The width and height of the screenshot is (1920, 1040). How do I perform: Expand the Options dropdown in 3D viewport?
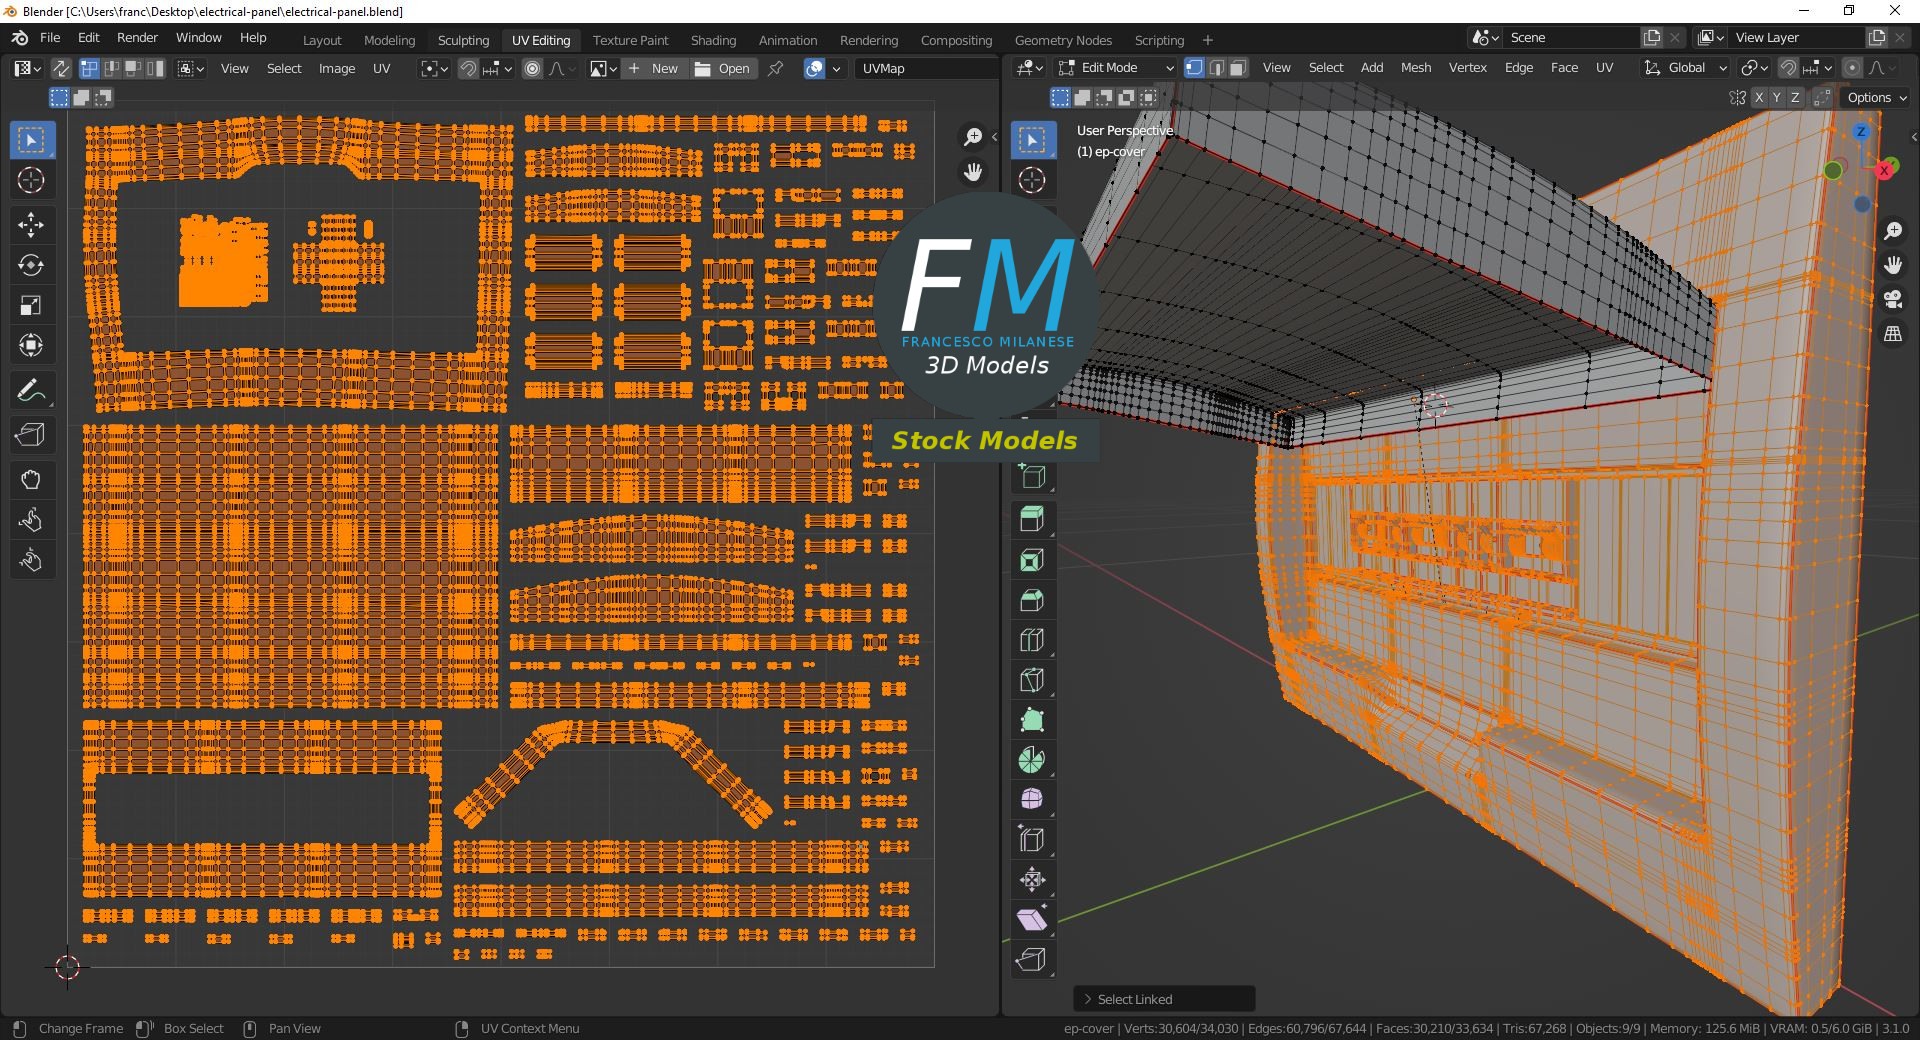point(1877,97)
